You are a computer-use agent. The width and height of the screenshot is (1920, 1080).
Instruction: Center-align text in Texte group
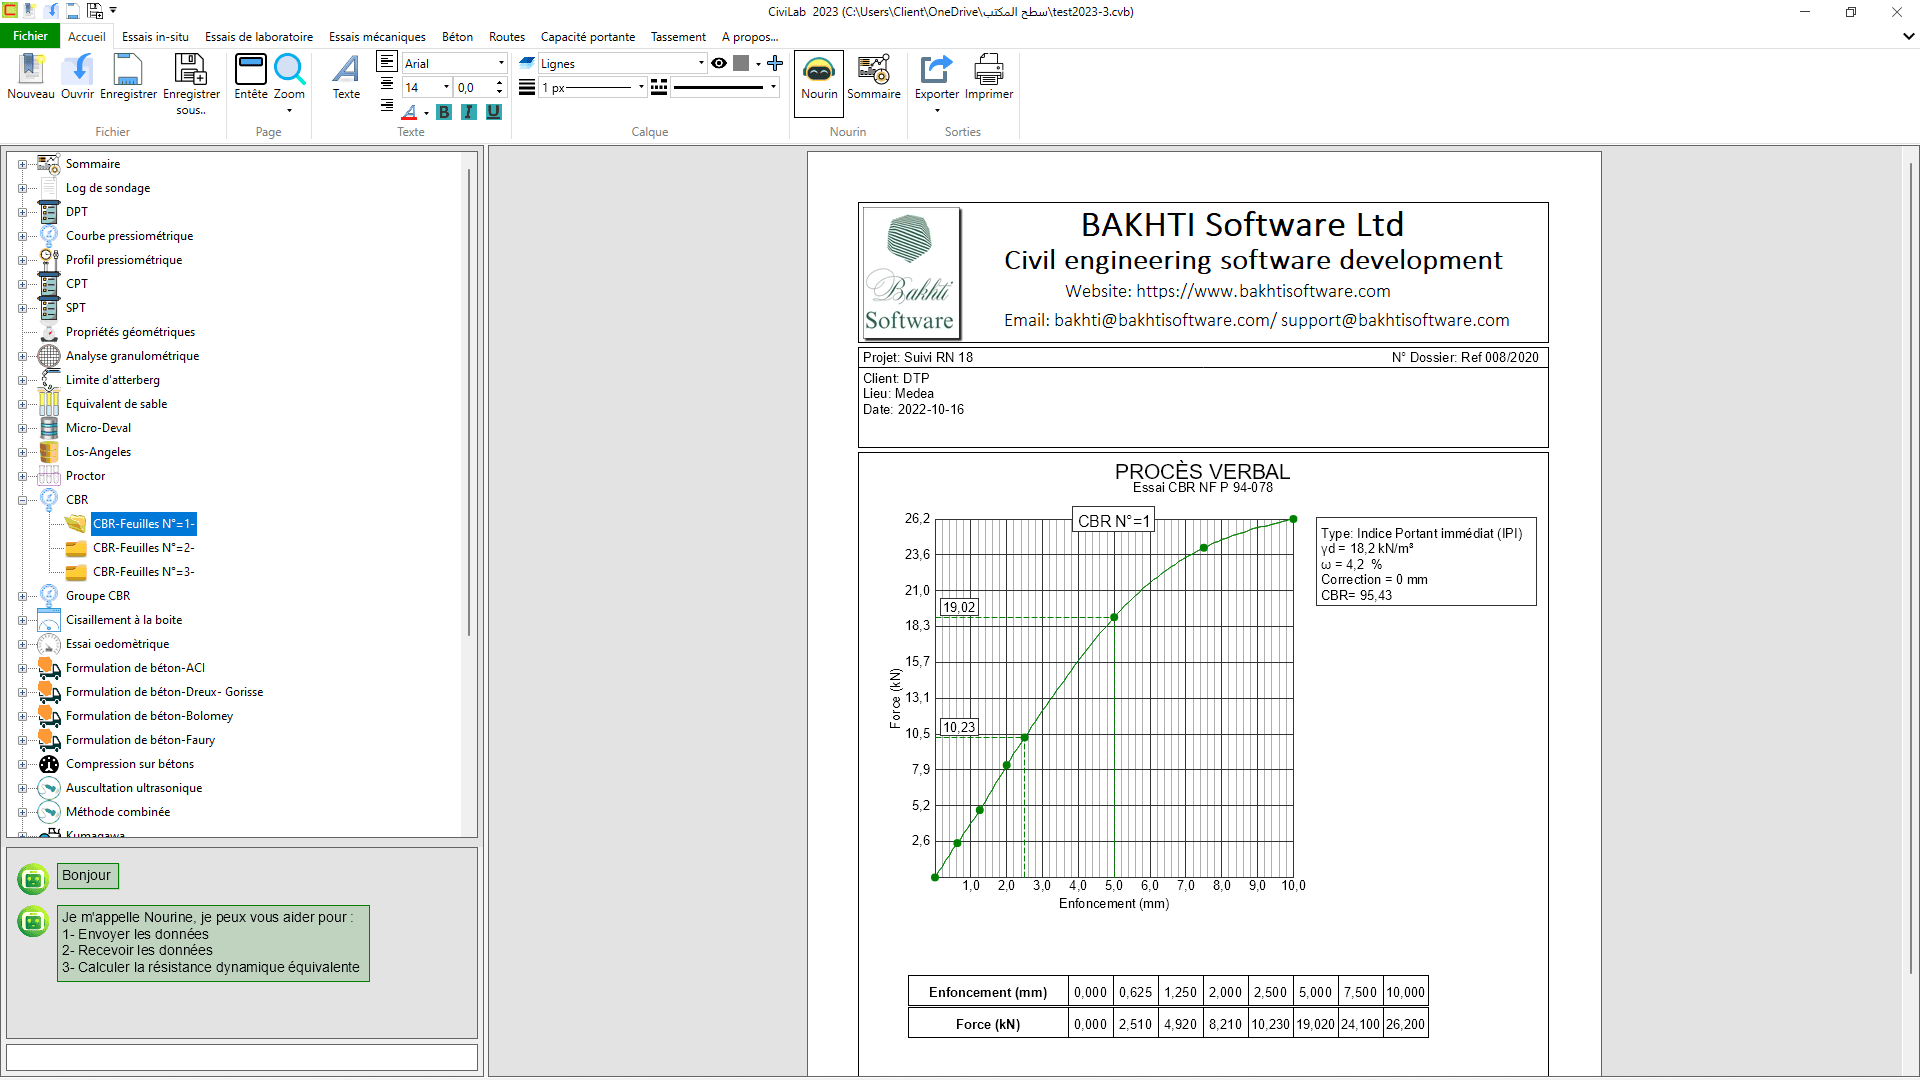[x=387, y=84]
